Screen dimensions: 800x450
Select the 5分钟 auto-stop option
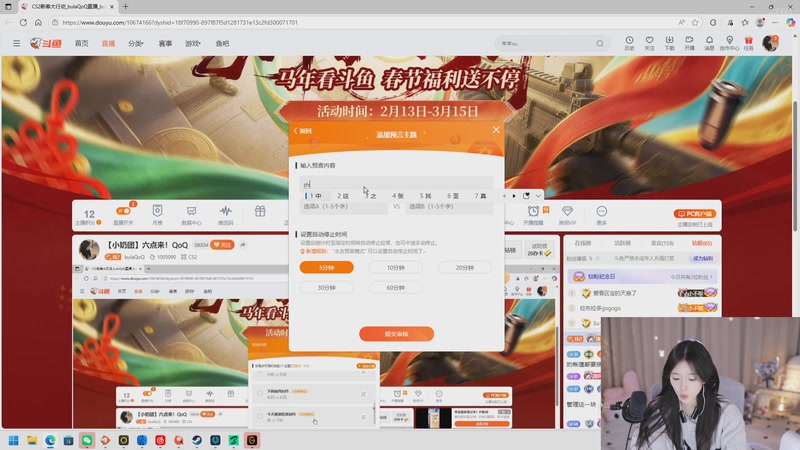327,267
